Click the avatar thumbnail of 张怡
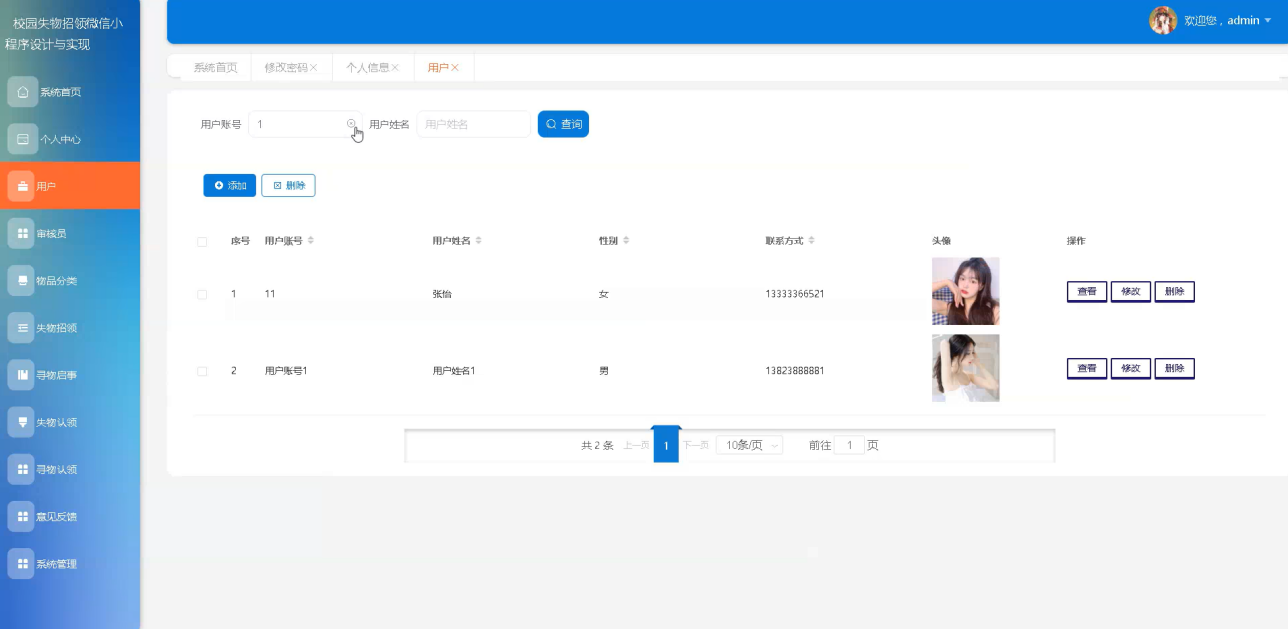Screen dimensions: 1288x629 click(x=965, y=291)
